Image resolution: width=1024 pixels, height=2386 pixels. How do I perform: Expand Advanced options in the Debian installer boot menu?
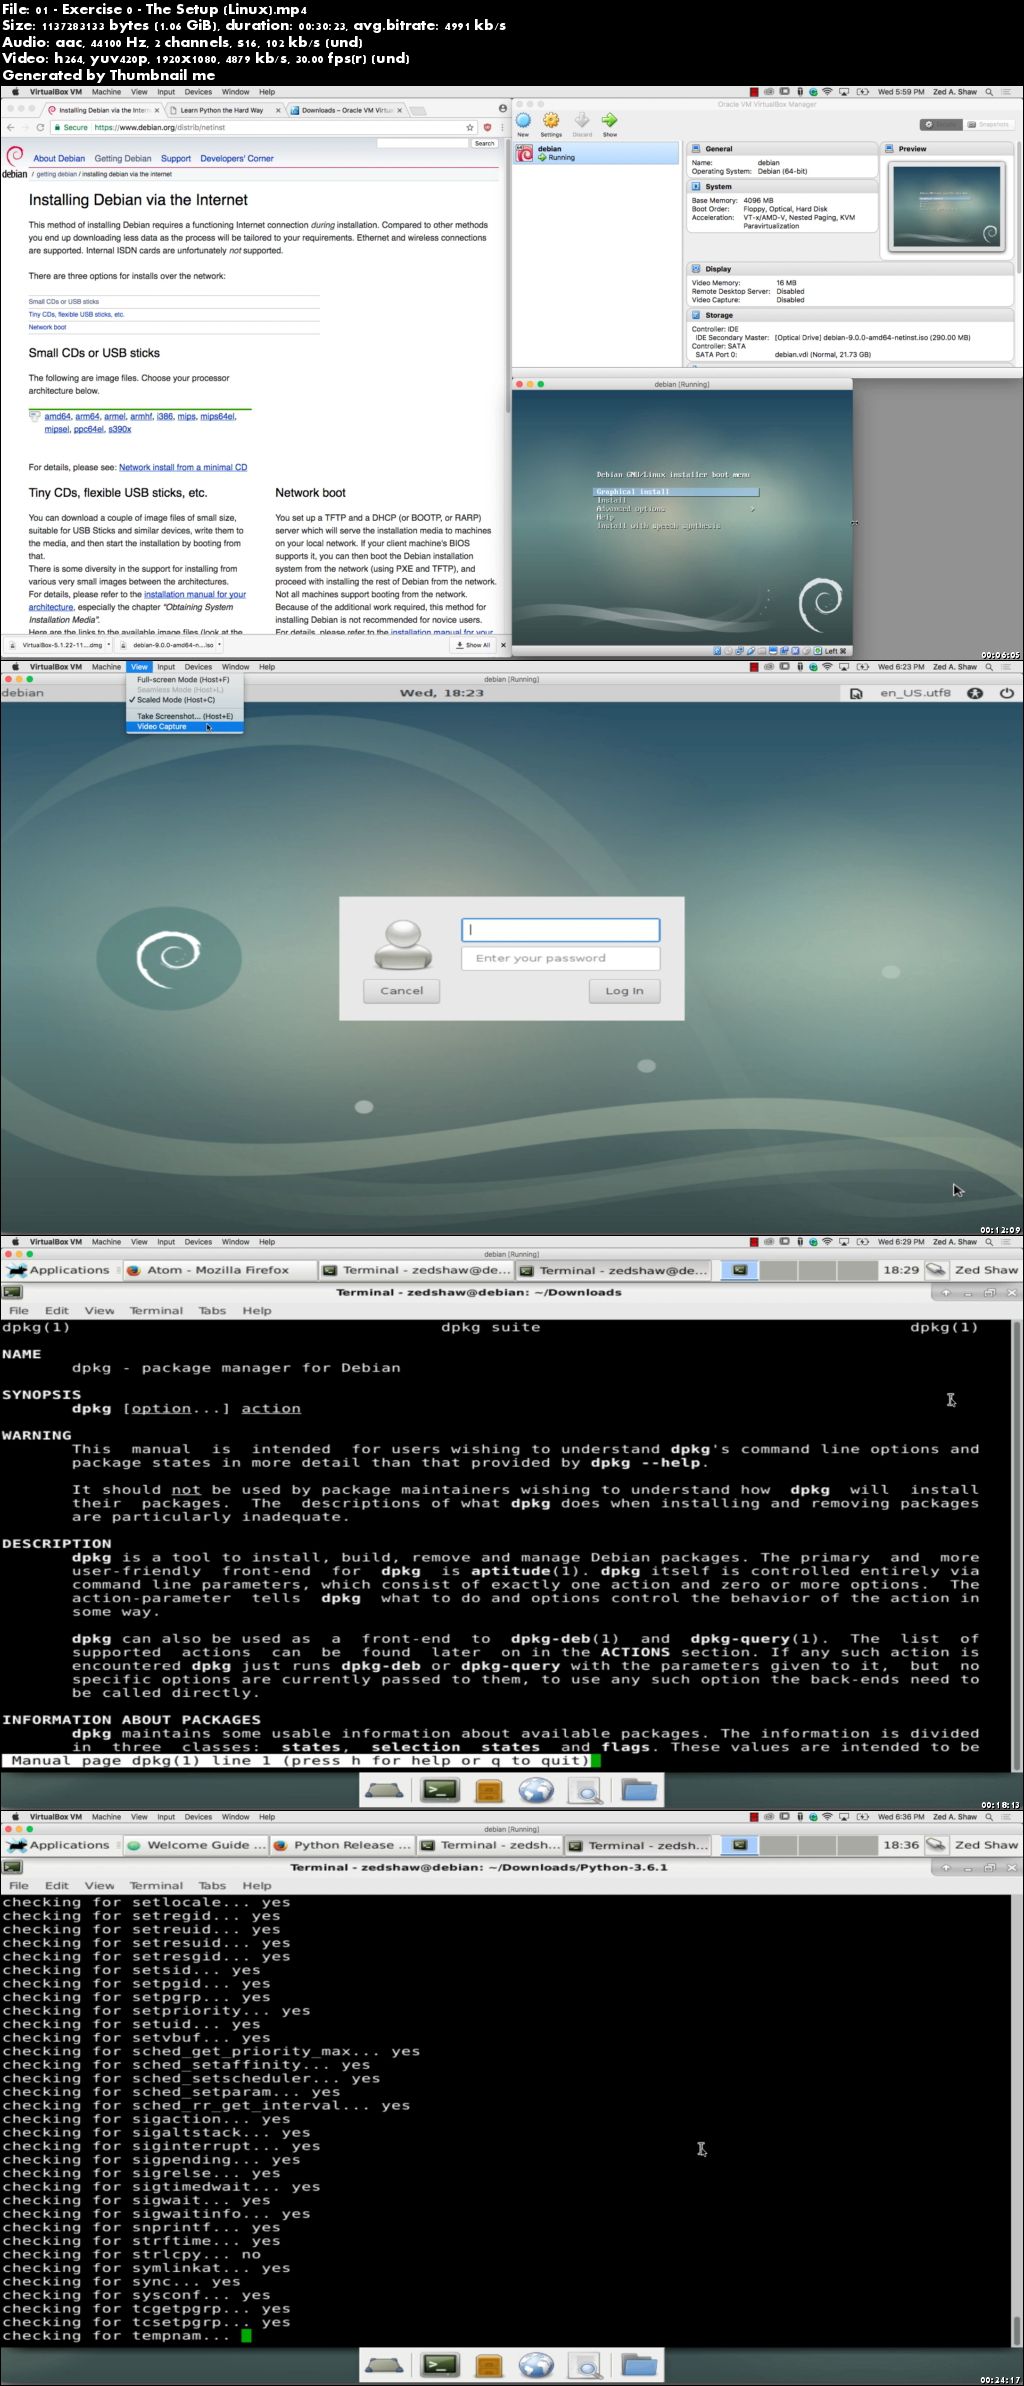[x=675, y=508]
